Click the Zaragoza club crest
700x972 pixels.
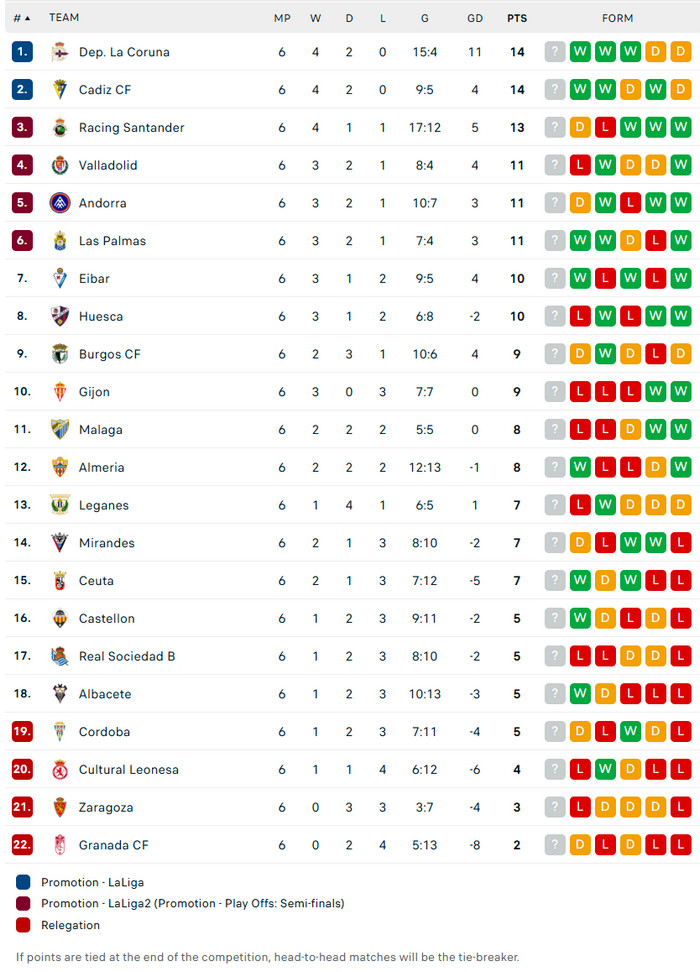(60, 807)
